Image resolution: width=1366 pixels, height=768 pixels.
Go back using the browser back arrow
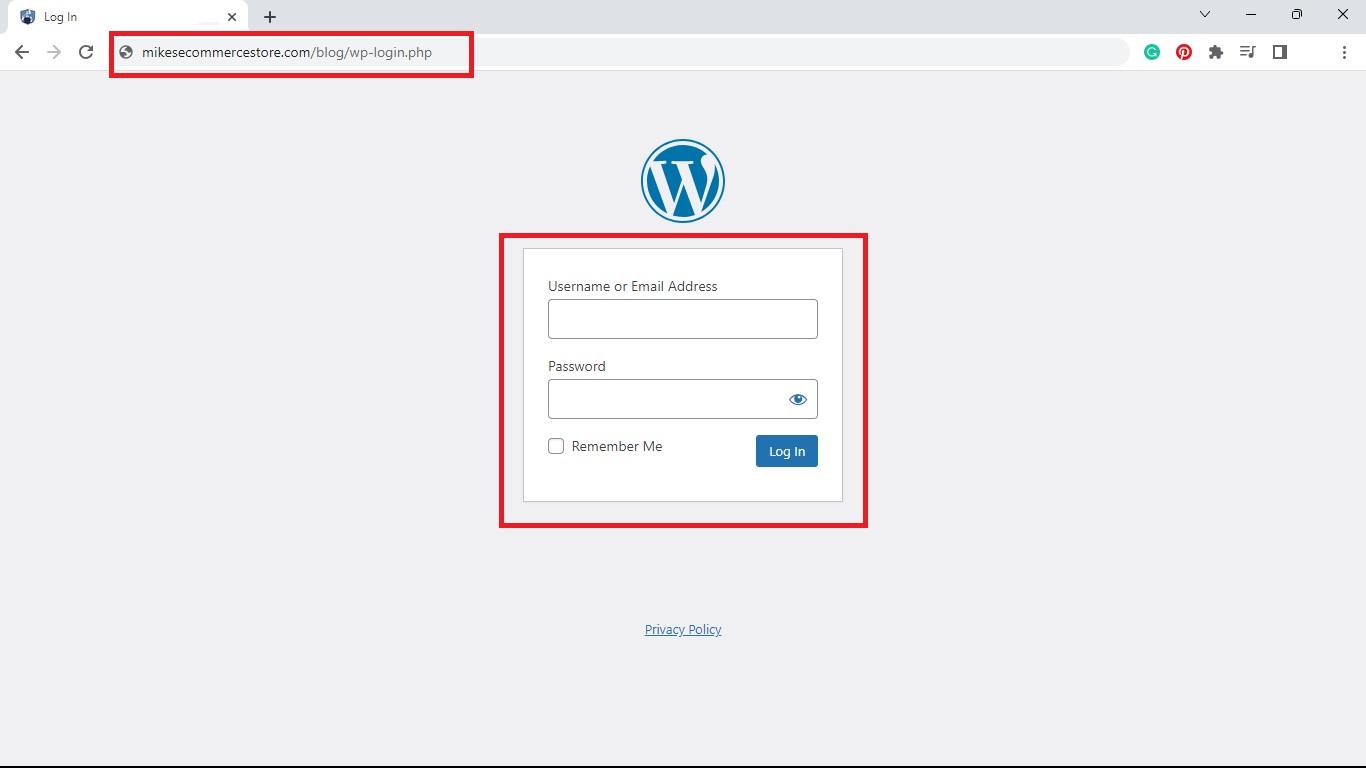click(x=22, y=52)
